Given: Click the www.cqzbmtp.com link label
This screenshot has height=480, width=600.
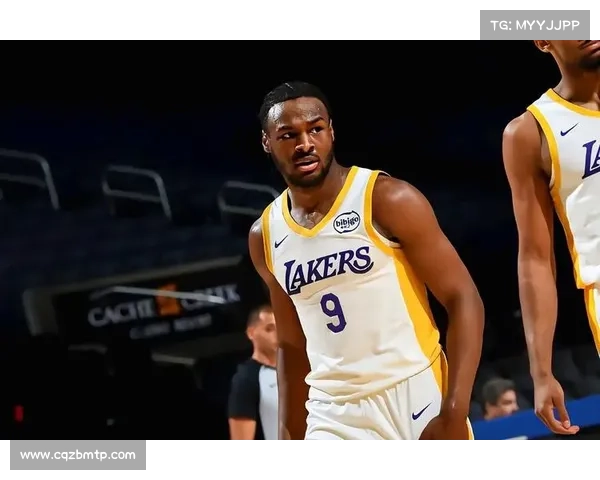Looking at the screenshot, I should [78, 455].
